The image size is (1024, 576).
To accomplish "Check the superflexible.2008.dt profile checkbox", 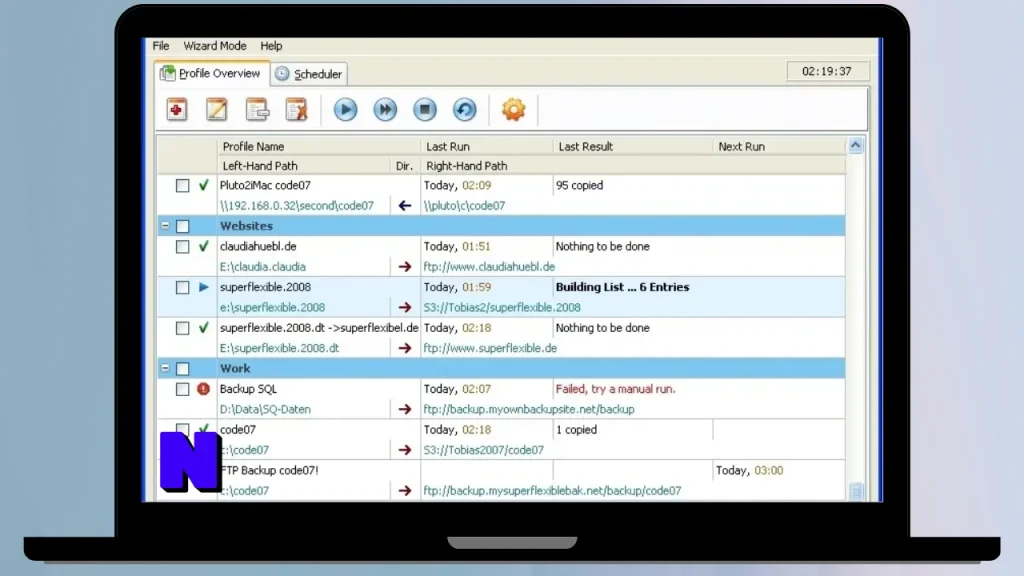I will coord(183,328).
